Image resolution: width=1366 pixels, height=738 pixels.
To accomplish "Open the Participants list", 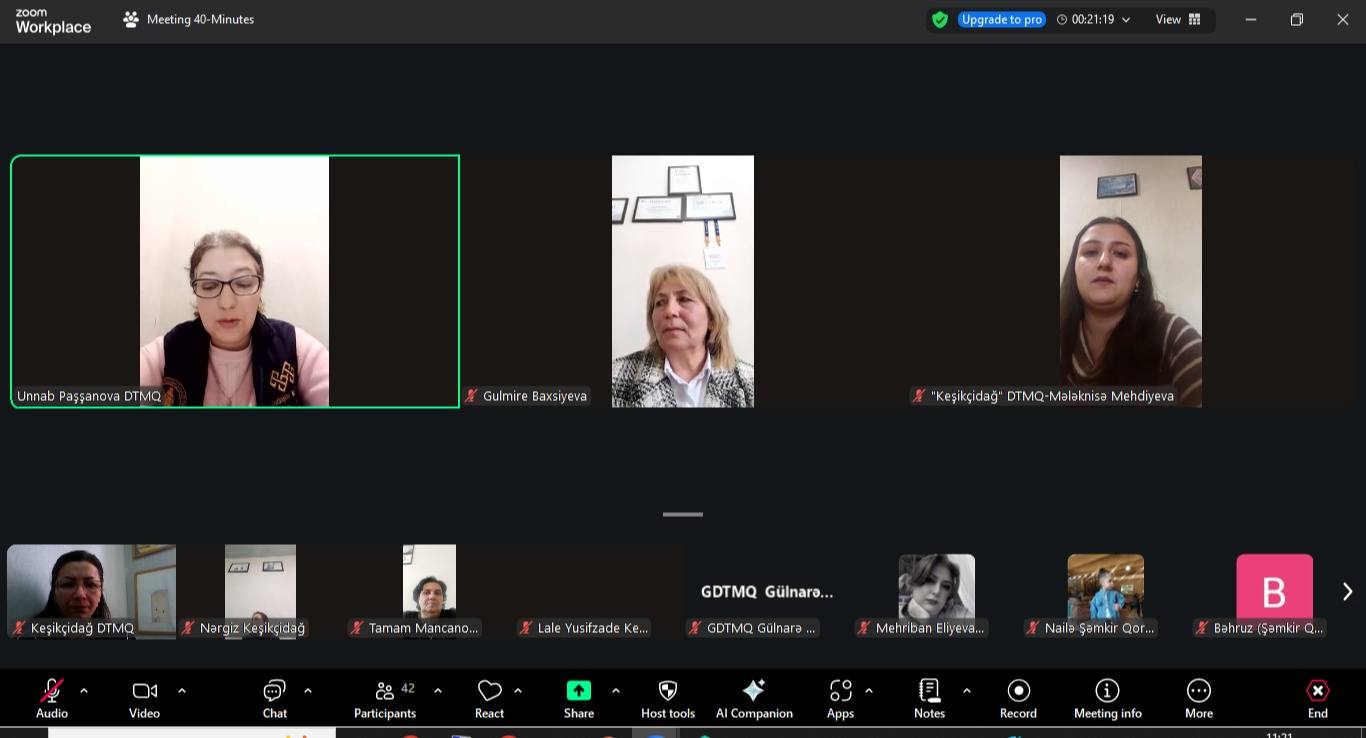I will (x=385, y=698).
